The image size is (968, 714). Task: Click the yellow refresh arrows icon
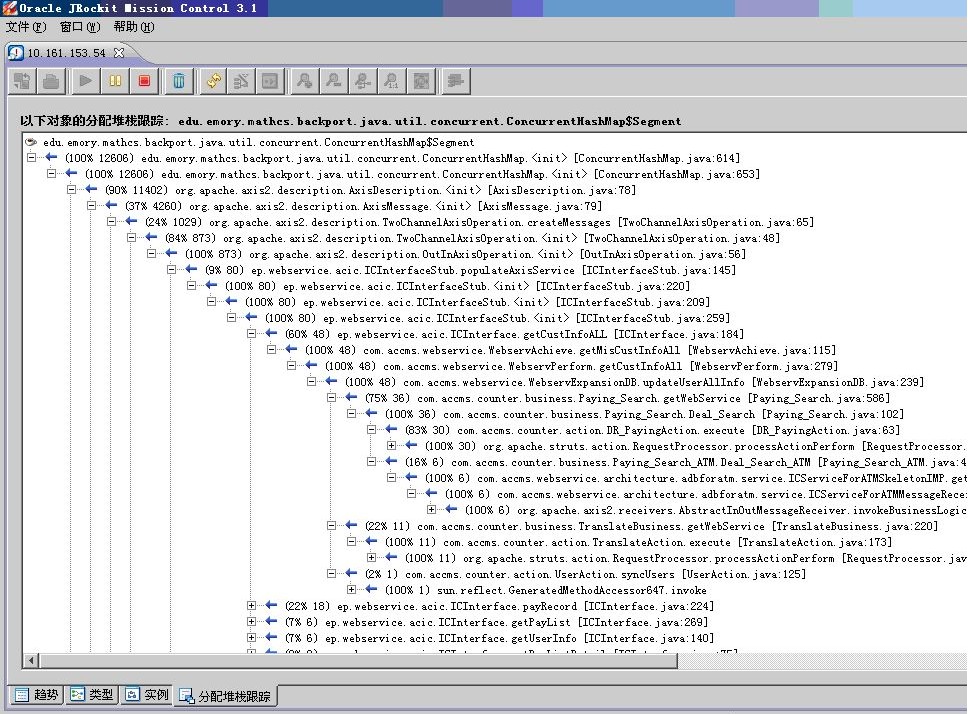click(214, 81)
